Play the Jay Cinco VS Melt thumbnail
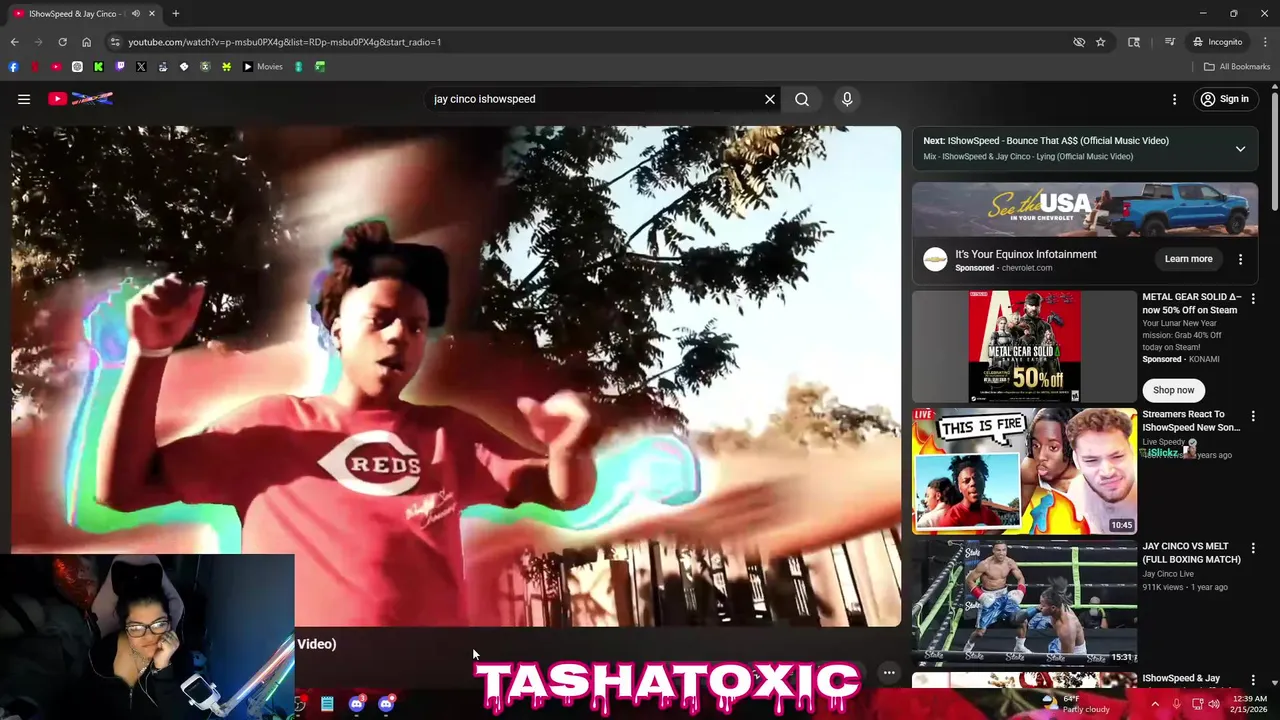 (1024, 603)
